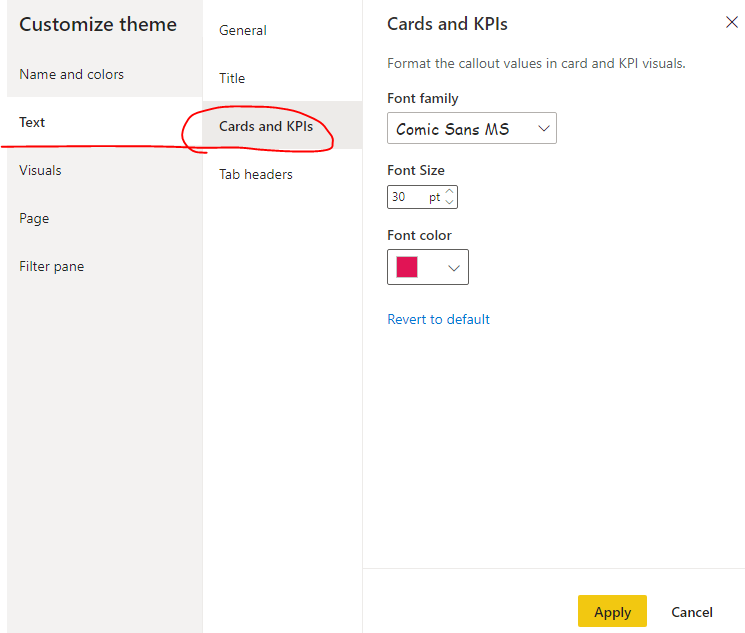This screenshot has width=745, height=633.
Task: Expand the Font color picker chevron
Action: [x=454, y=268]
